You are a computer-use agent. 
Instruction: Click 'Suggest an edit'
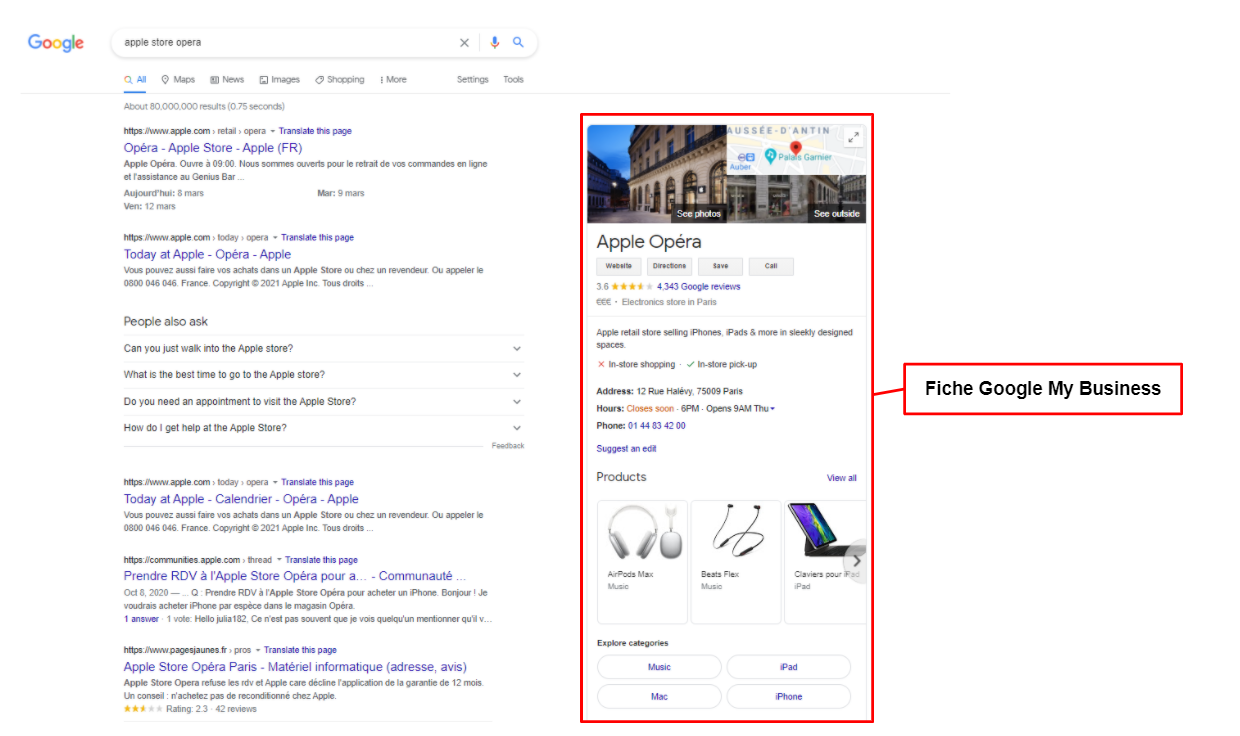(626, 449)
